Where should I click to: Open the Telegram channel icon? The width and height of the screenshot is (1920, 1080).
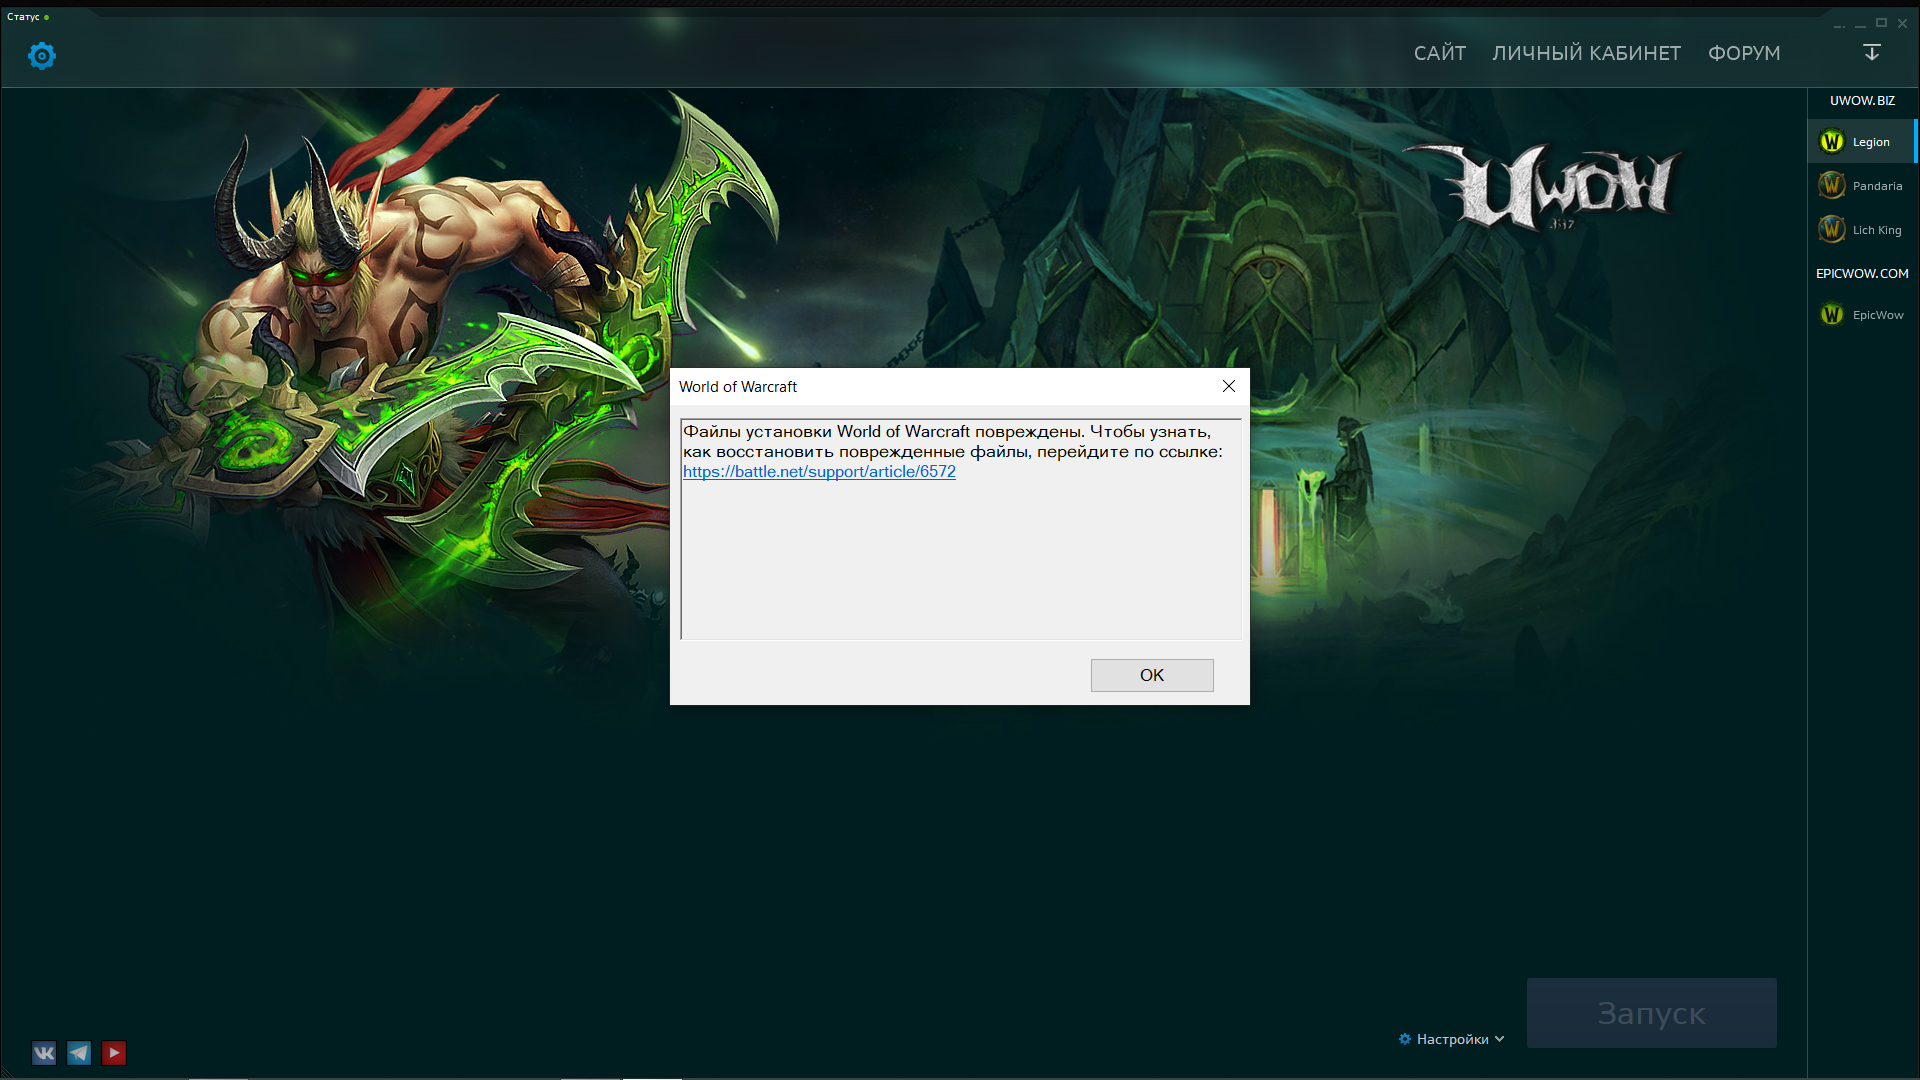pyautogui.click(x=79, y=1053)
